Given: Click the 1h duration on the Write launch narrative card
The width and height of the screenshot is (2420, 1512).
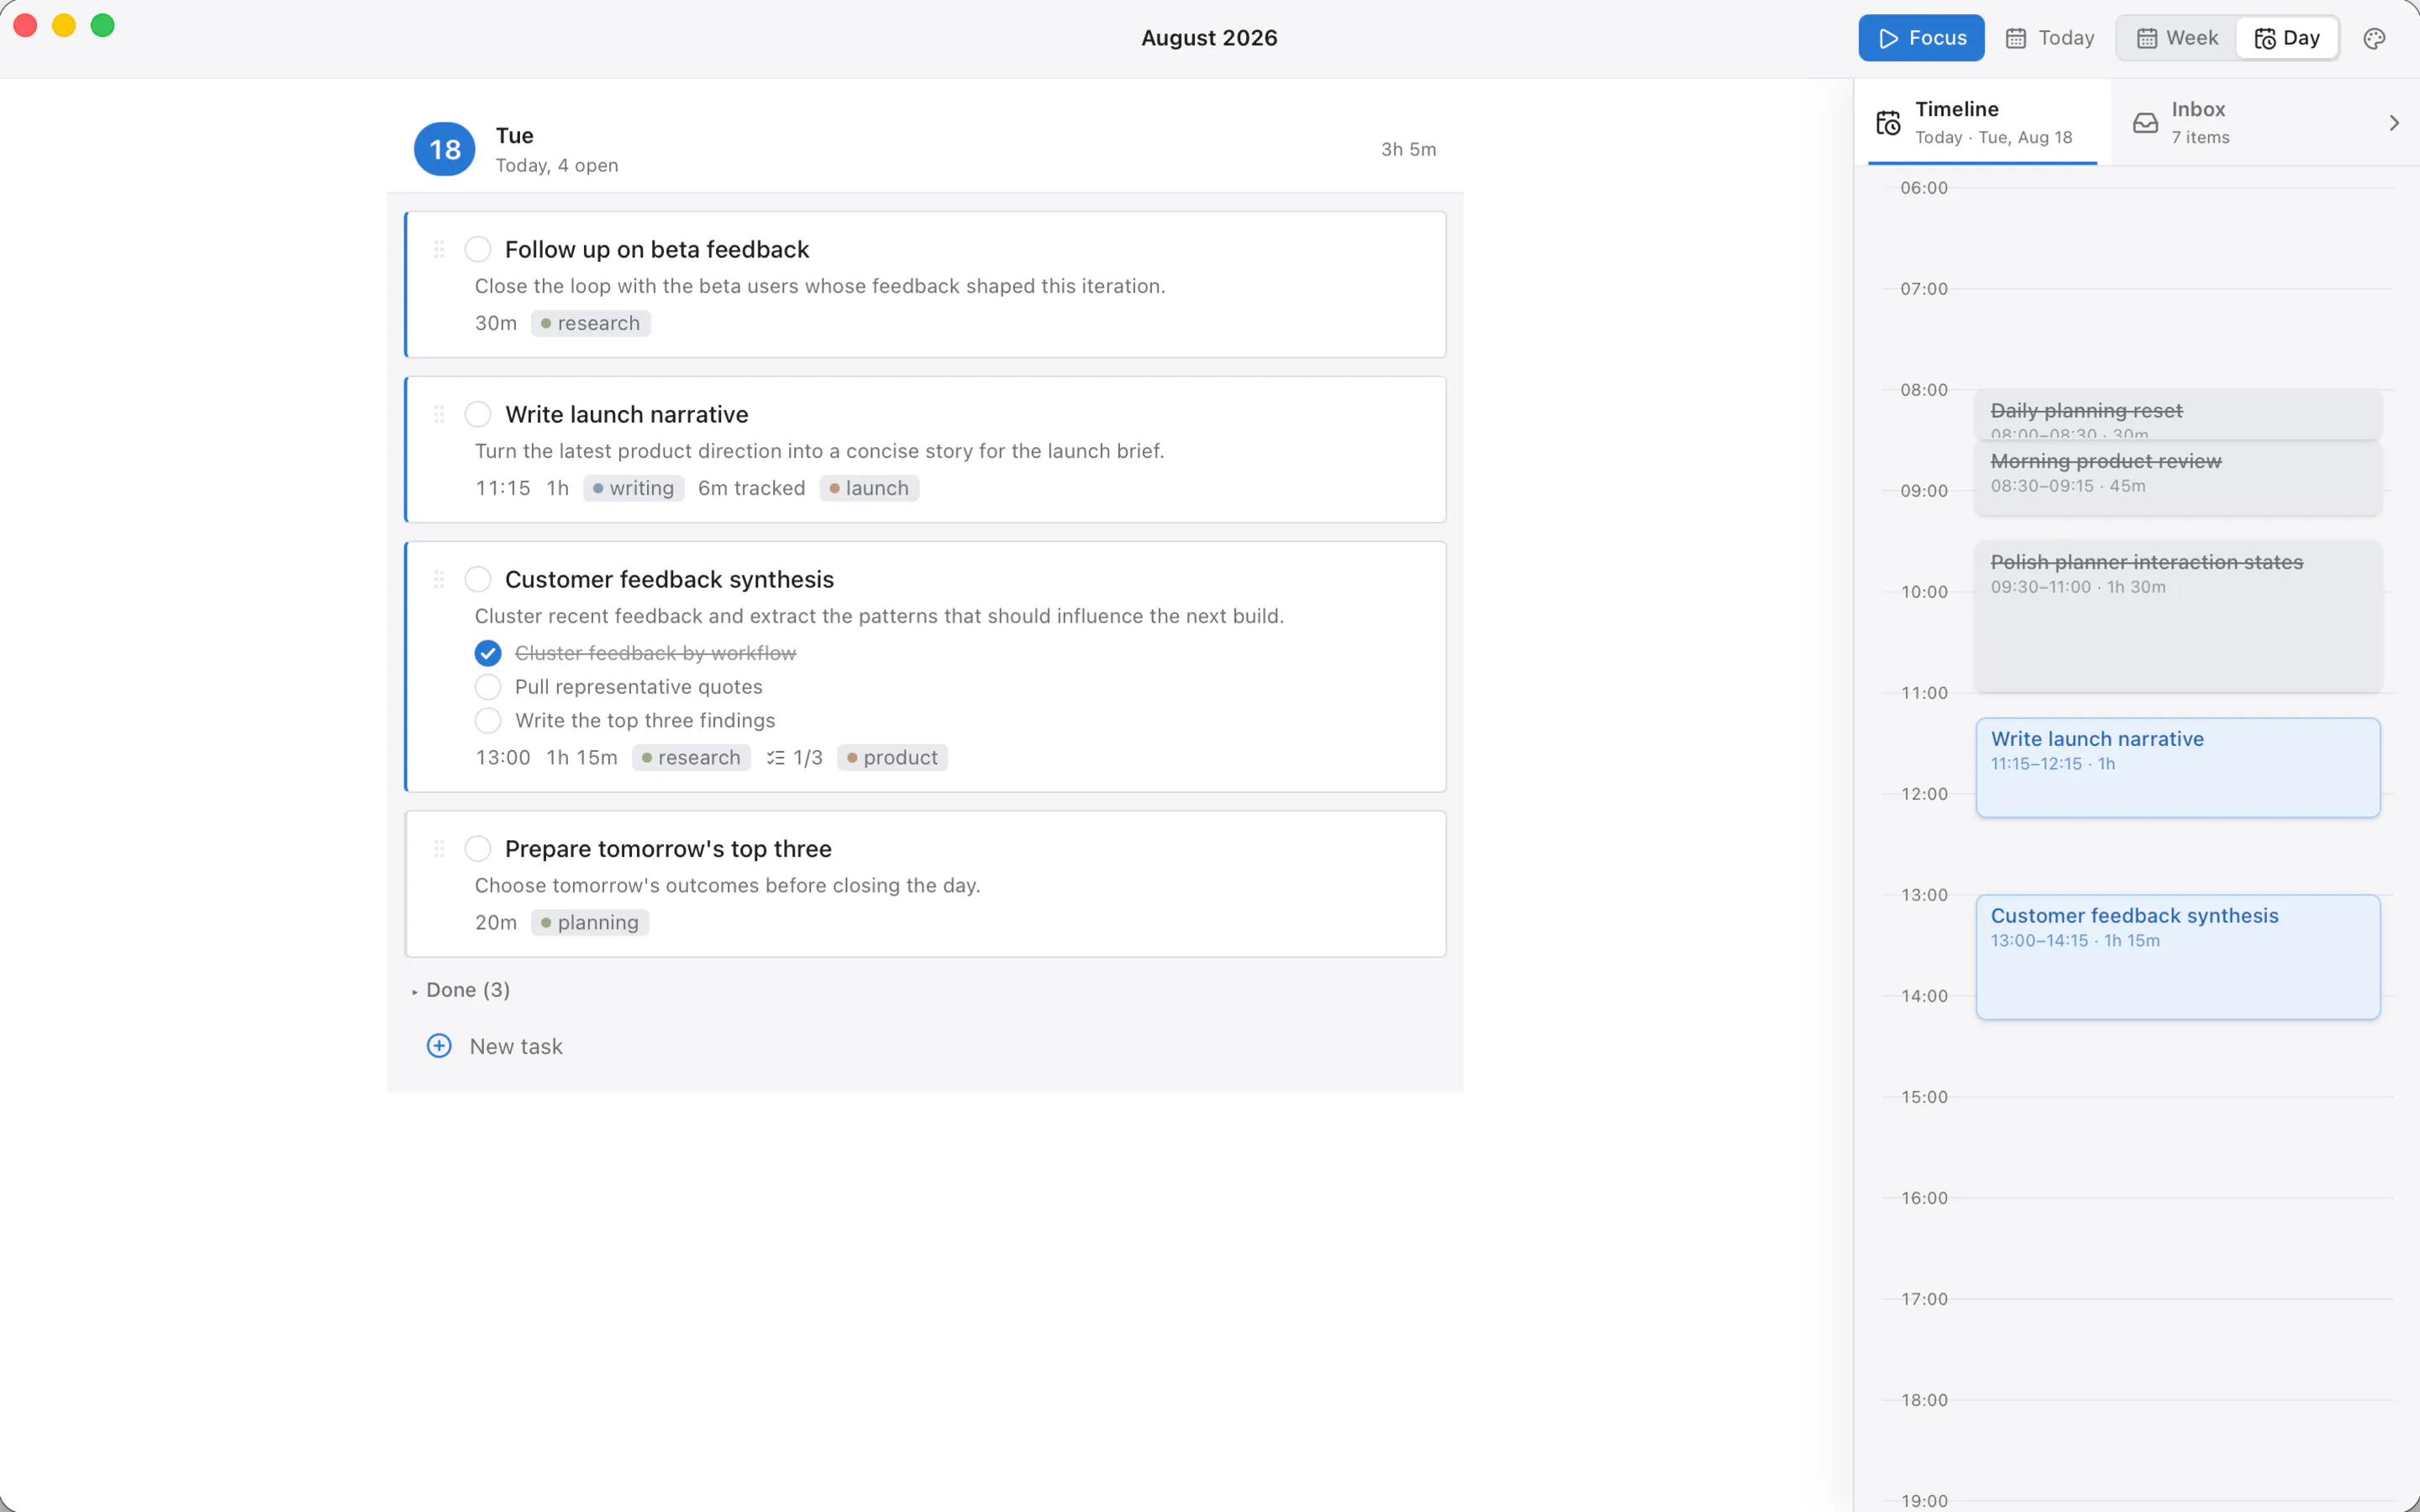Looking at the screenshot, I should click(557, 488).
